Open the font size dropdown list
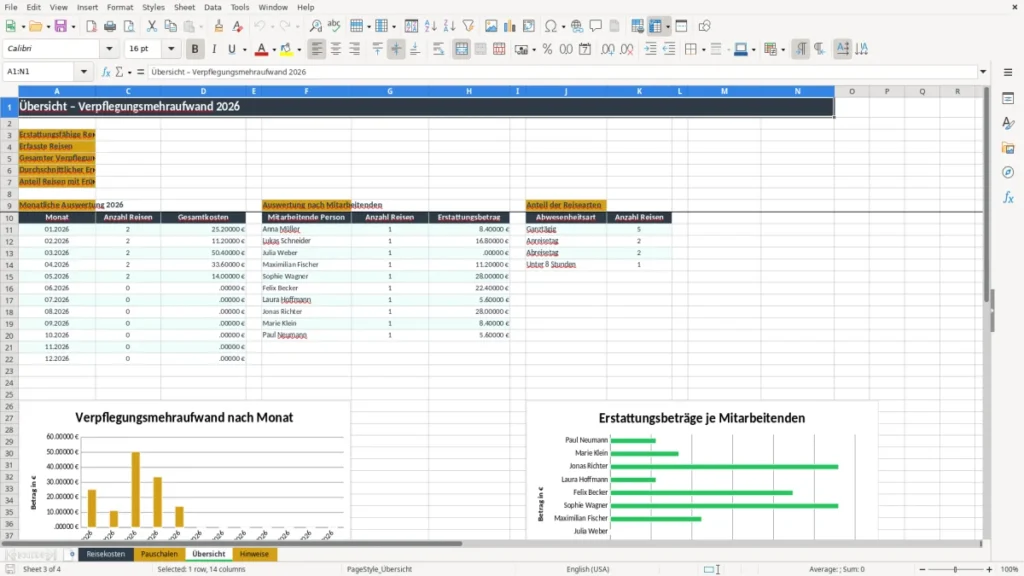Viewport: 1024px width, 576px height. click(x=171, y=49)
